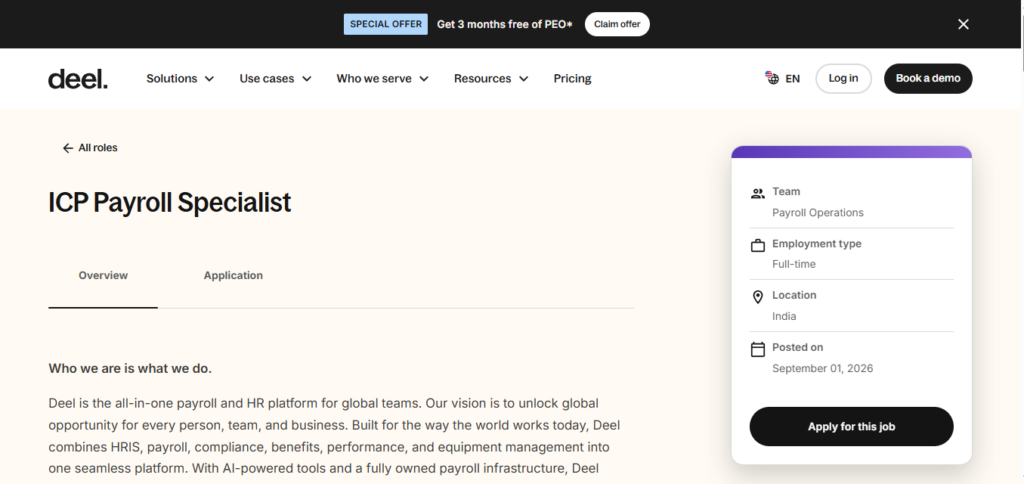Screen dimensions: 1024x484
Task: Click the Claim offer button
Action: pos(617,24)
